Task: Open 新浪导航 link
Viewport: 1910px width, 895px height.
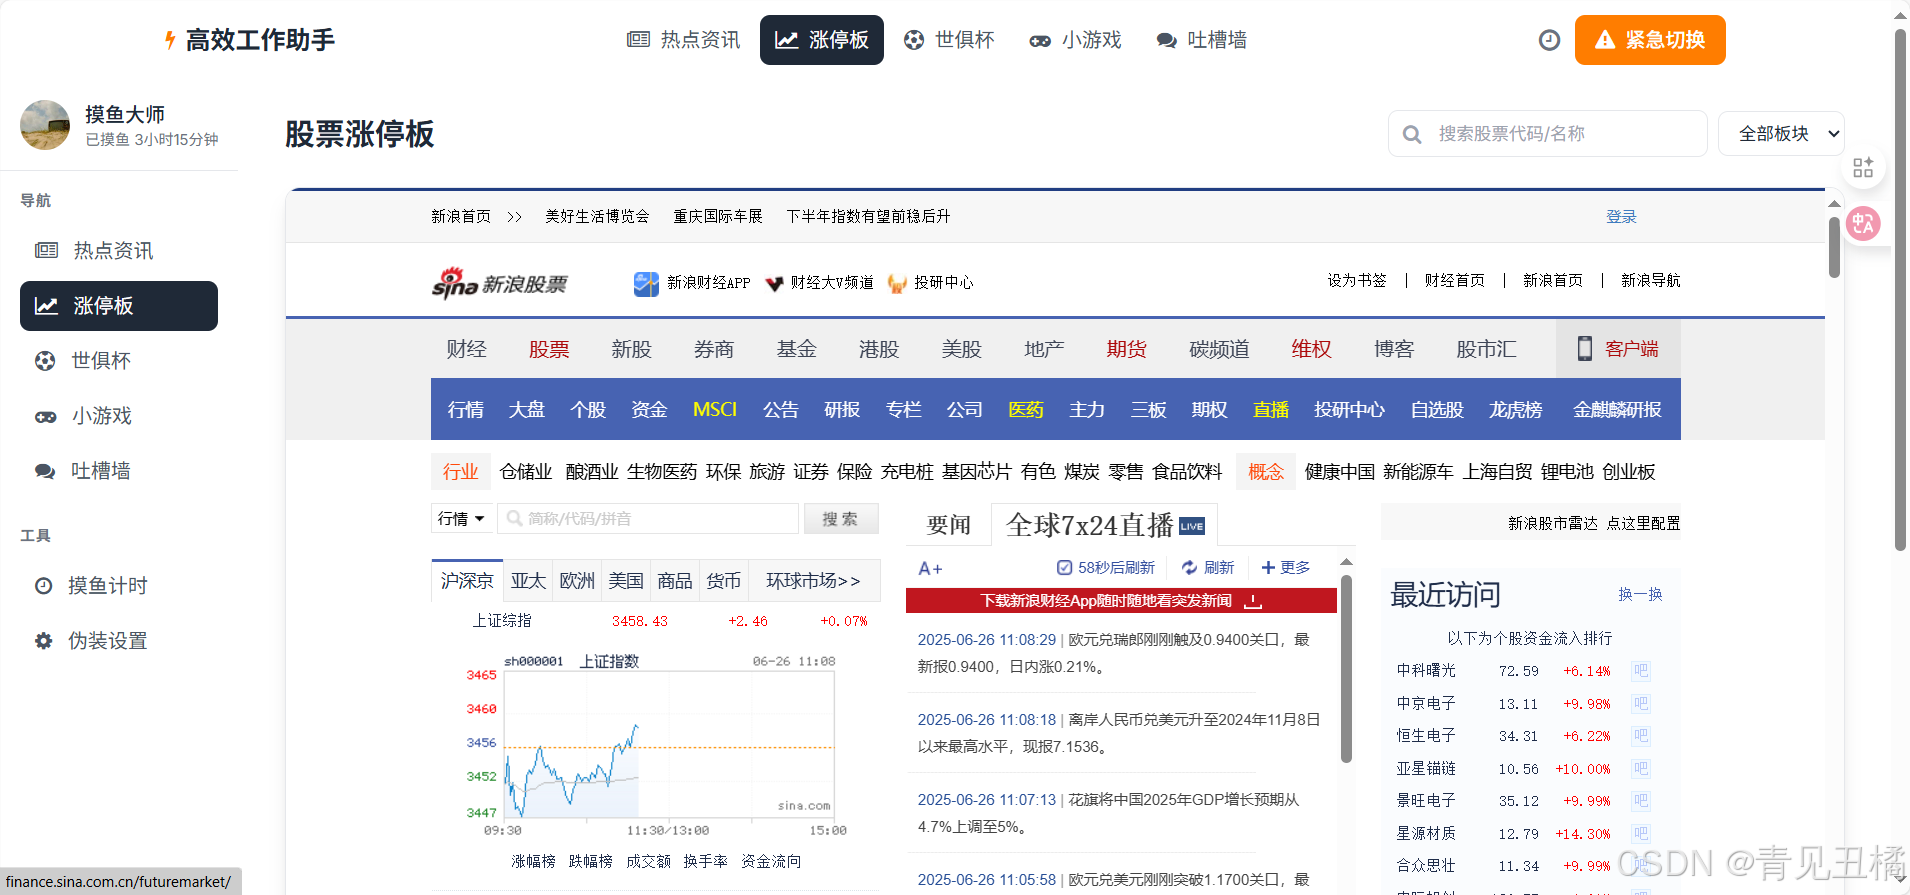Action: pyautogui.click(x=1651, y=281)
